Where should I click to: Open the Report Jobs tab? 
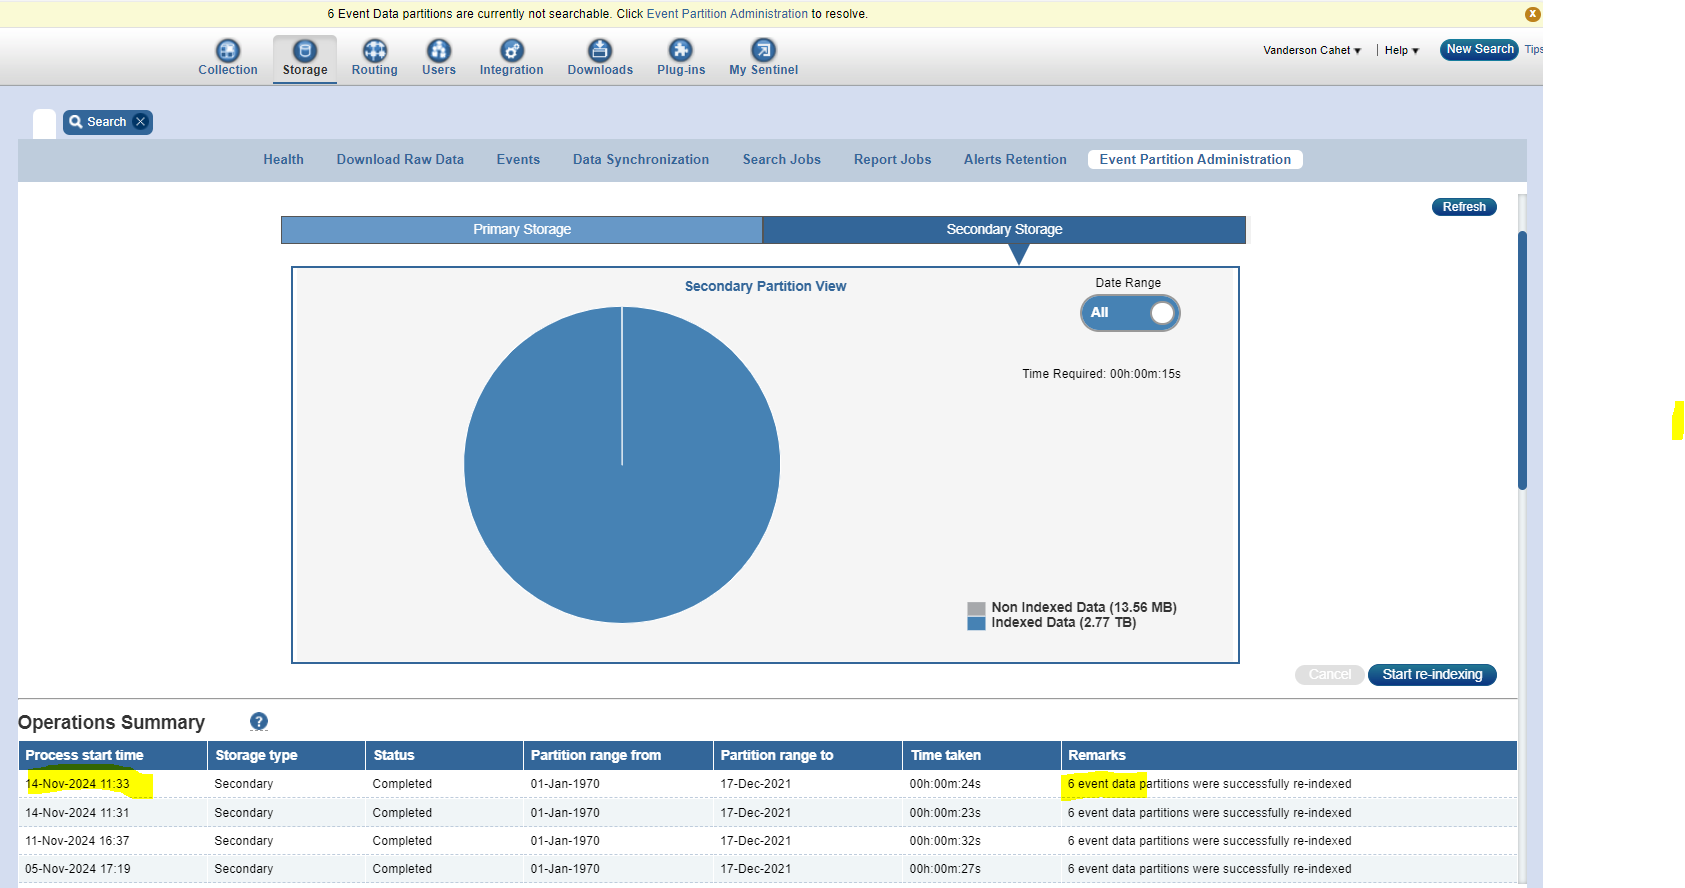tap(893, 160)
